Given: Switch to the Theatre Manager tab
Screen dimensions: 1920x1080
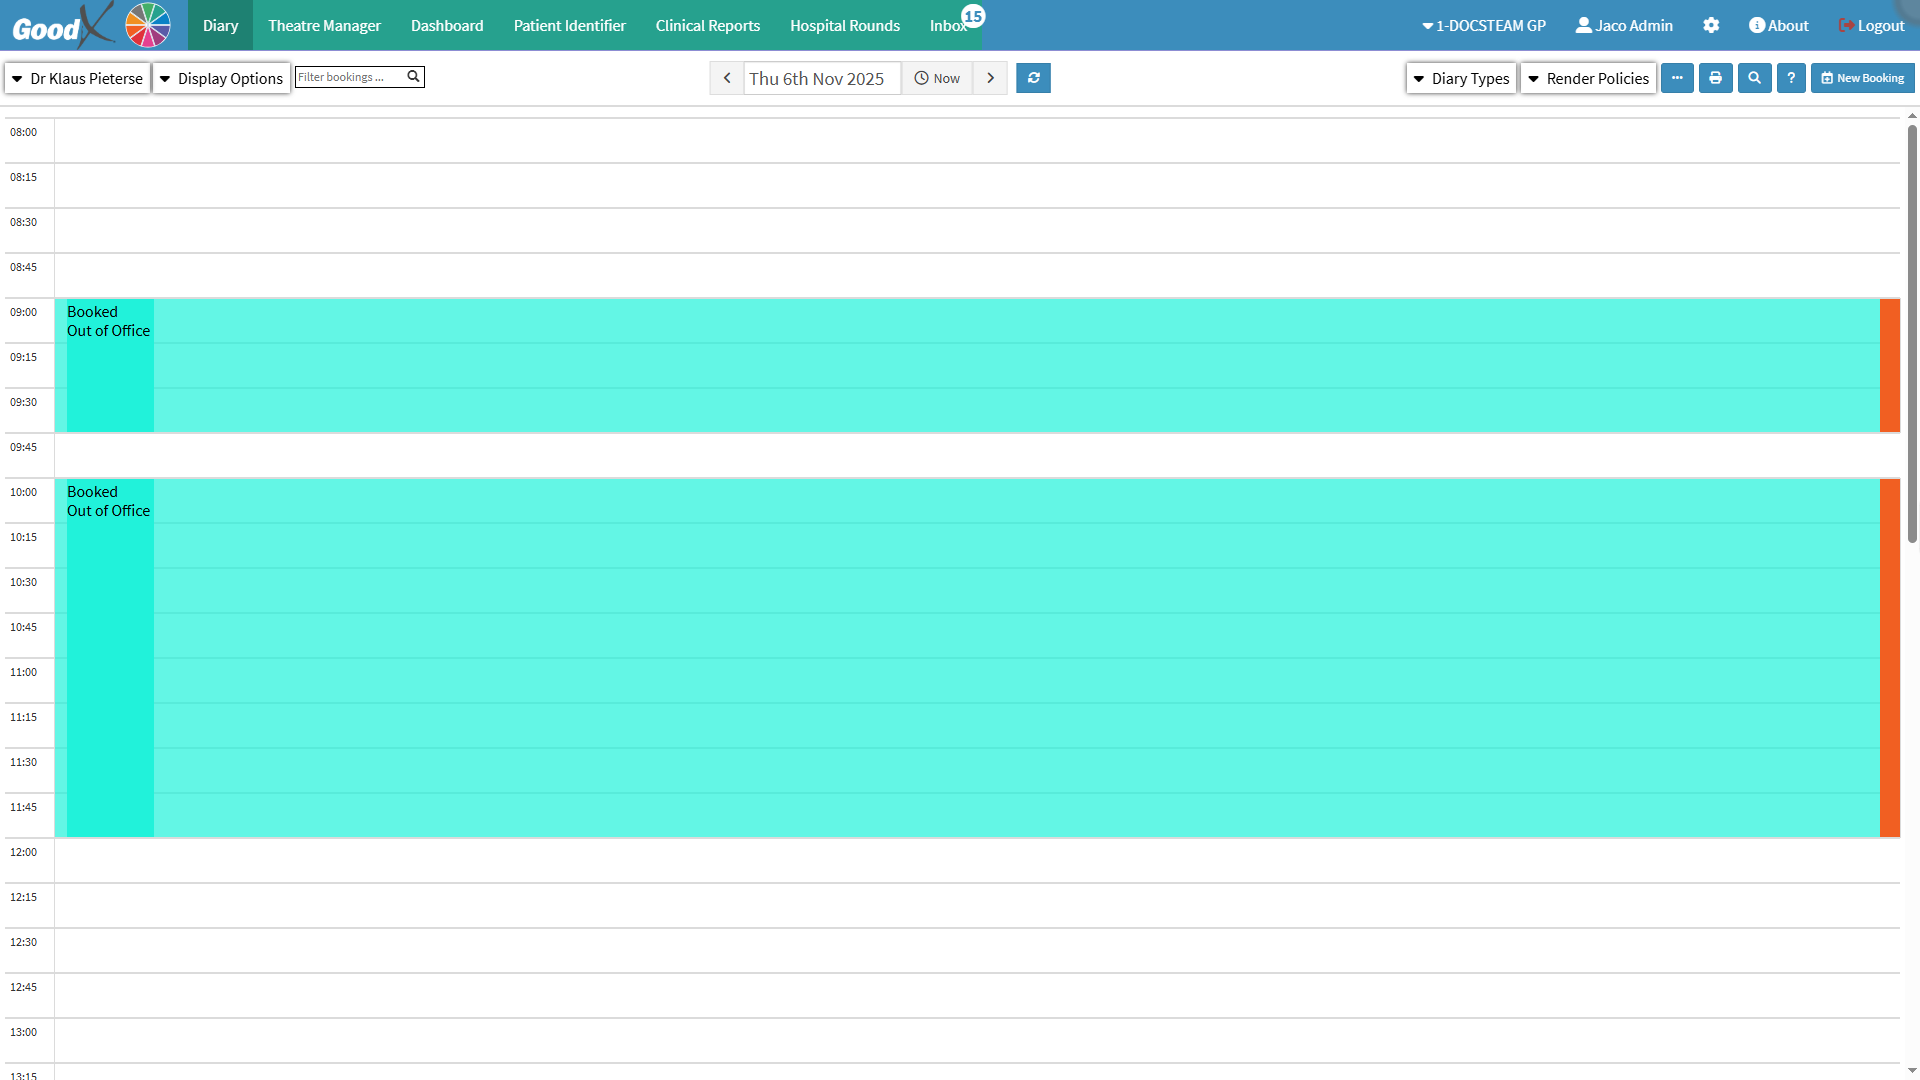Looking at the screenshot, I should (324, 26).
